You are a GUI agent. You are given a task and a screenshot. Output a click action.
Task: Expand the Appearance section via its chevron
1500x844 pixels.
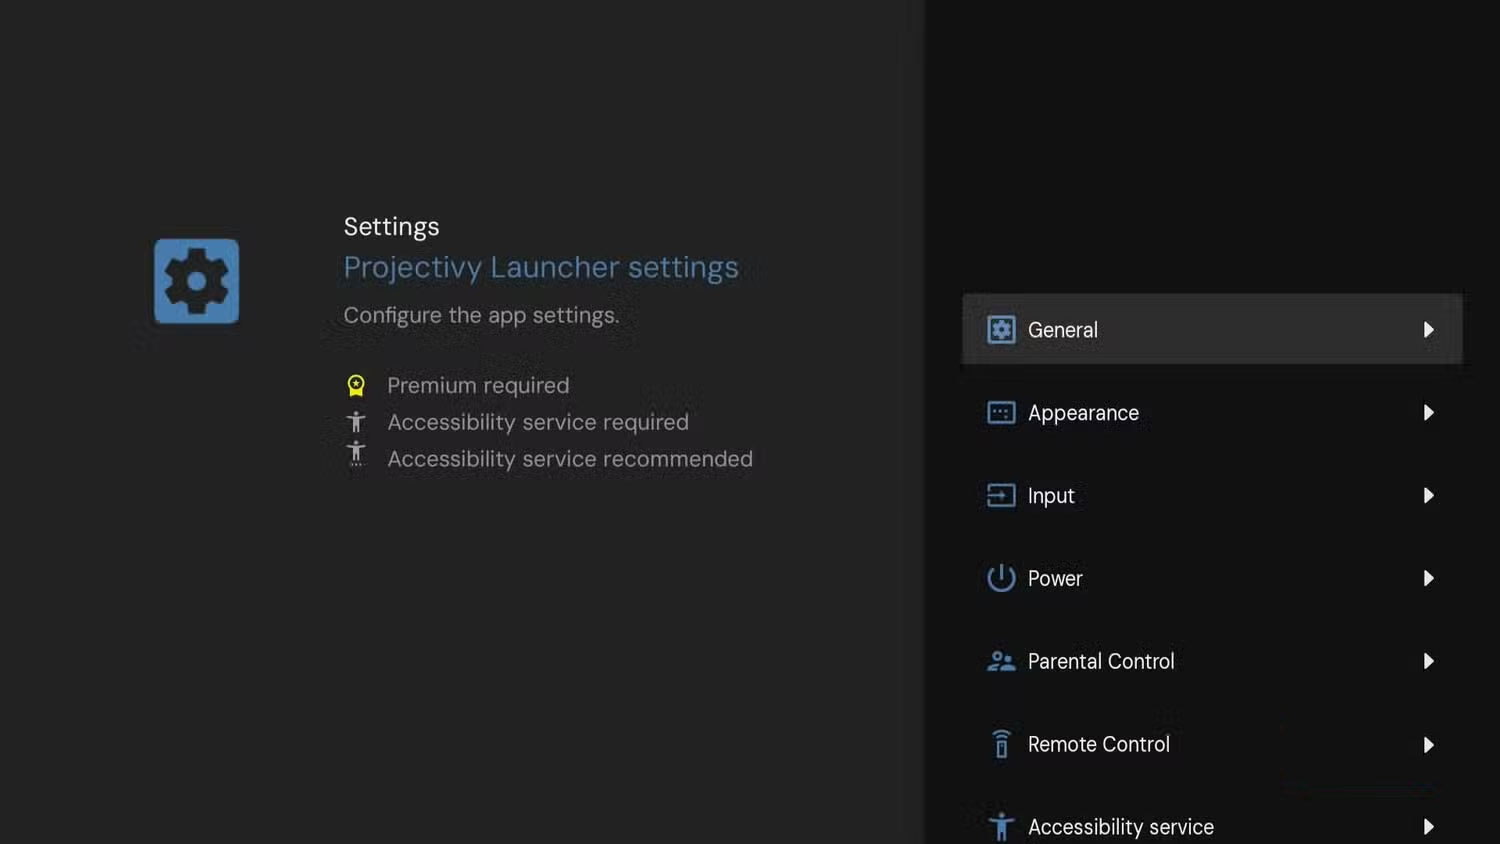(x=1429, y=412)
